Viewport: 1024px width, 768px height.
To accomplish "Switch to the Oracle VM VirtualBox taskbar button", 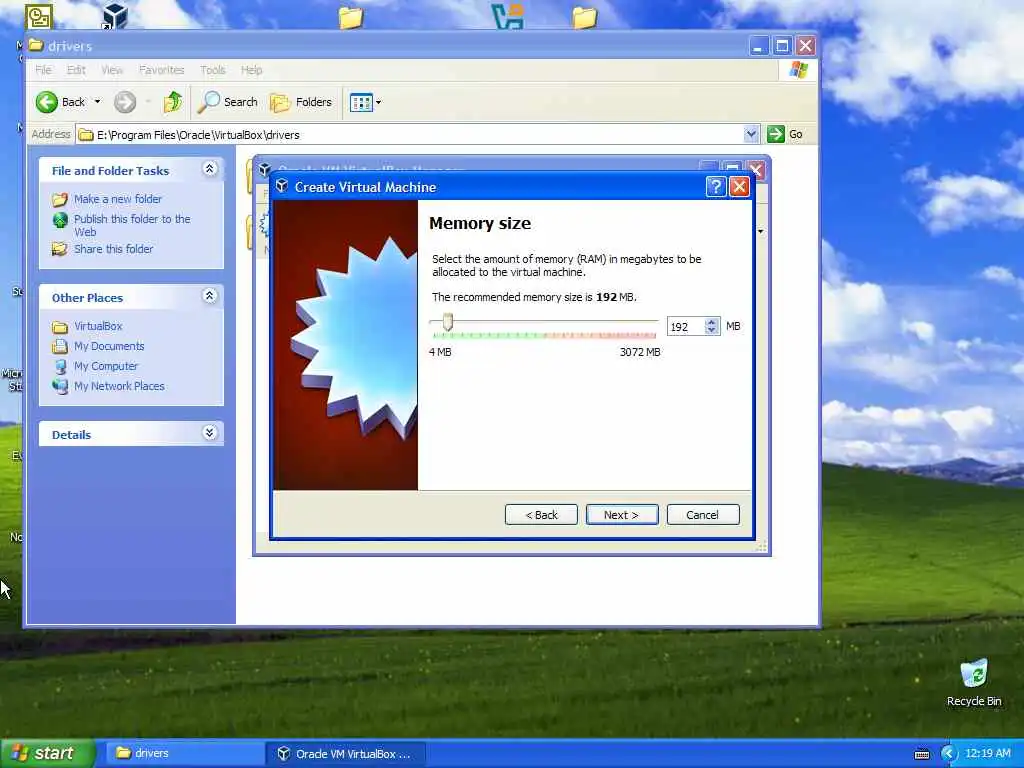I will tap(347, 754).
